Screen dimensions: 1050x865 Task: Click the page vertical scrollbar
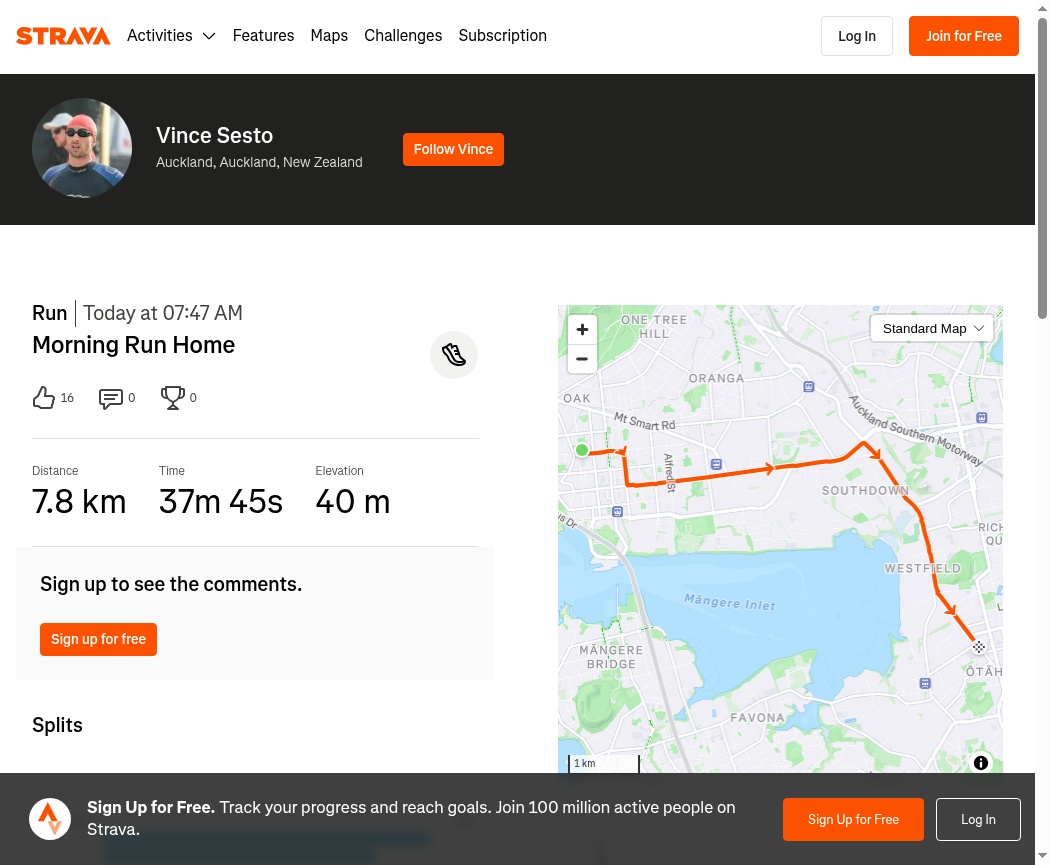click(x=1042, y=167)
